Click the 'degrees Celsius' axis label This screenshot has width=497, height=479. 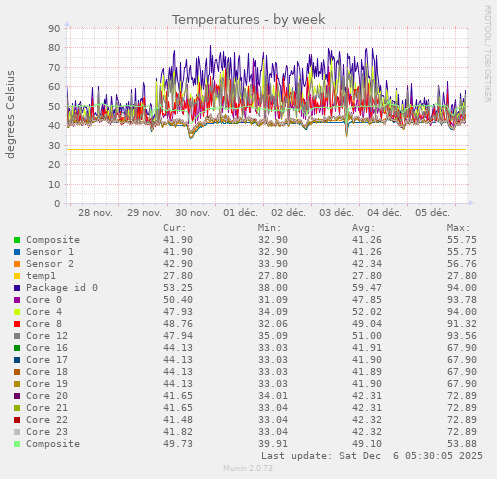[10, 114]
